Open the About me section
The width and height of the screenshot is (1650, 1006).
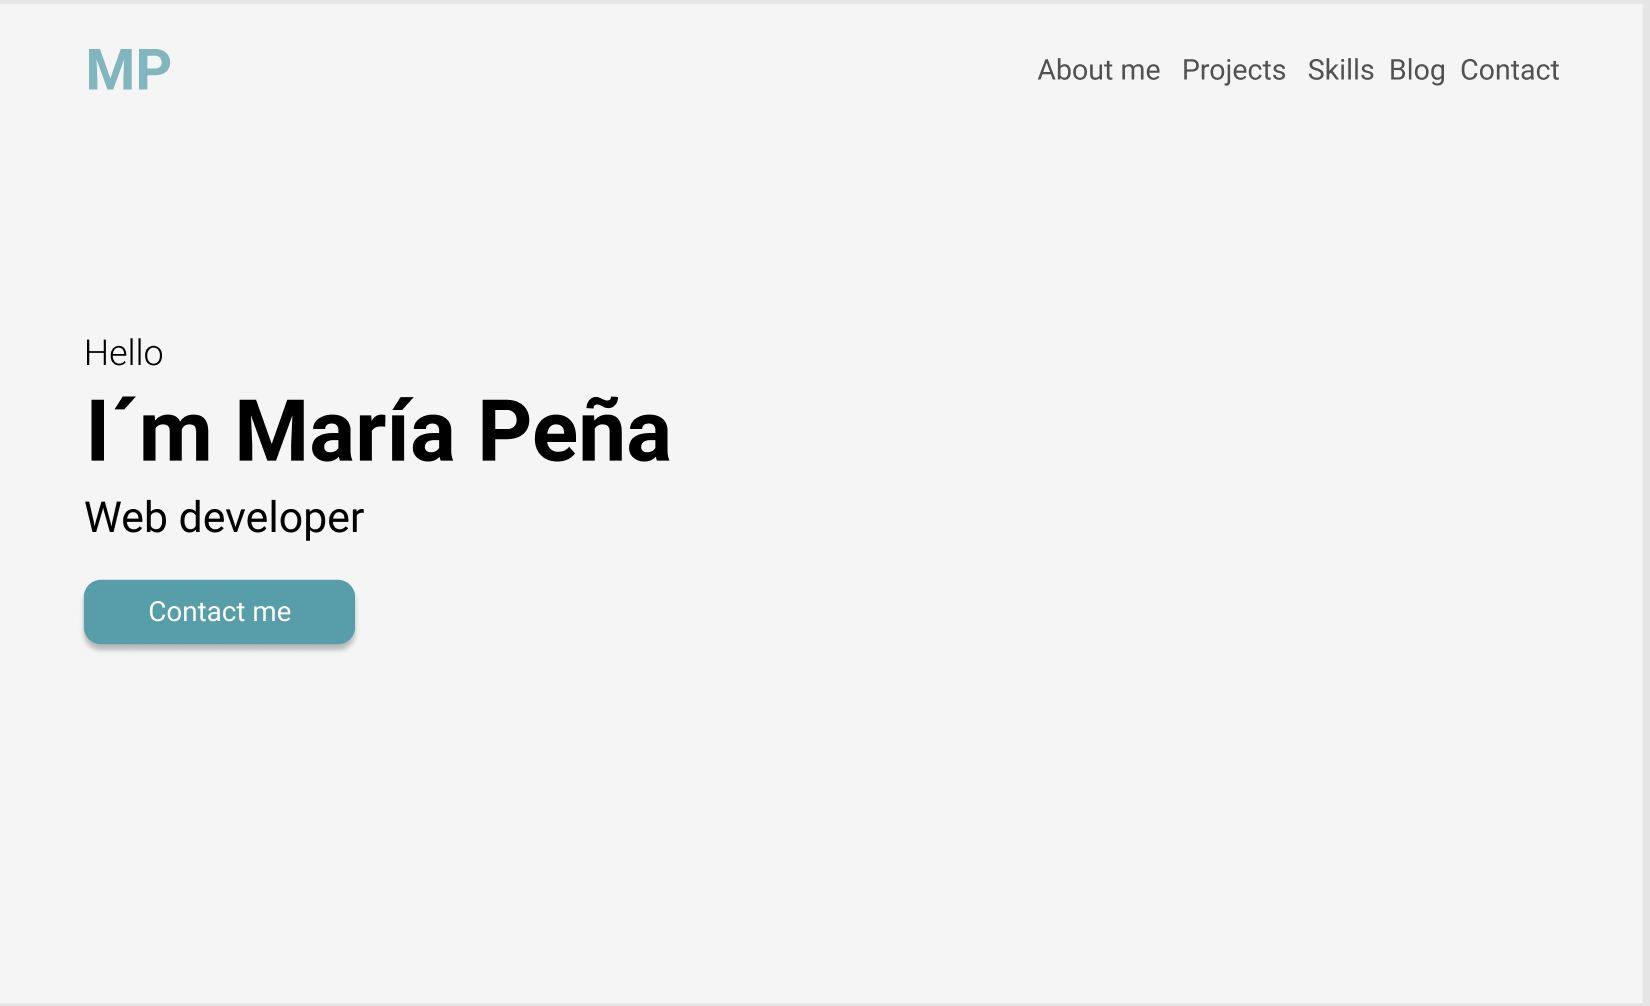(x=1098, y=70)
